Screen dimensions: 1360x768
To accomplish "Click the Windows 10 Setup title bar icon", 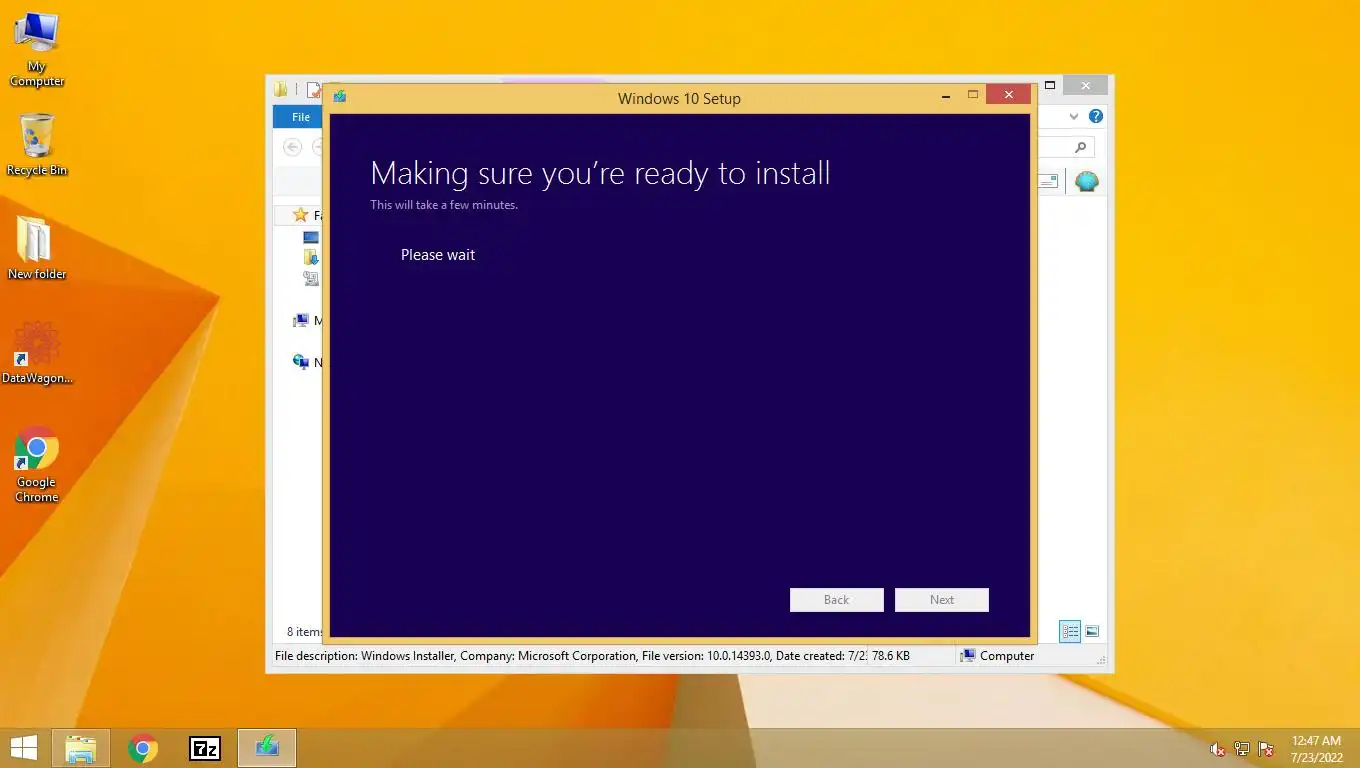I will (340, 97).
